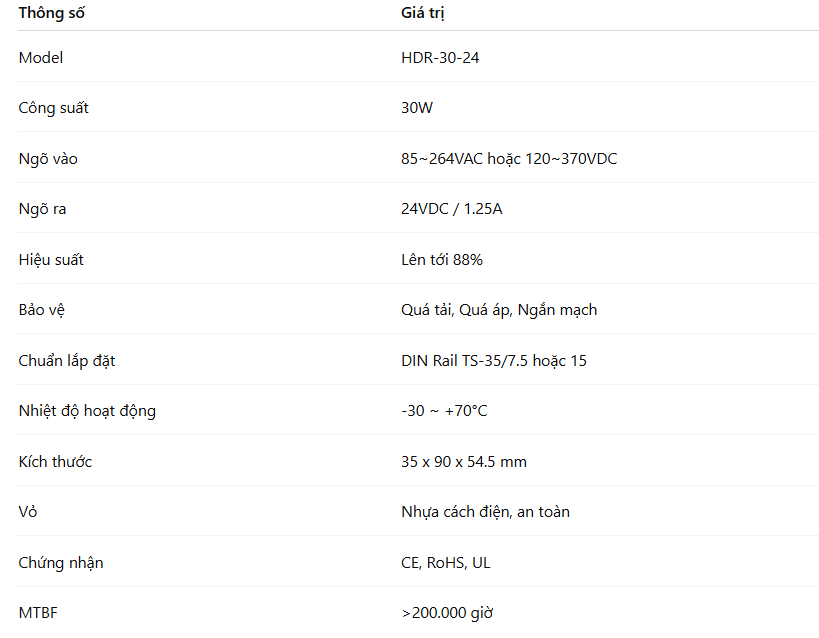Select the 30W power value
This screenshot has height=638, width=819.
[x=417, y=108]
